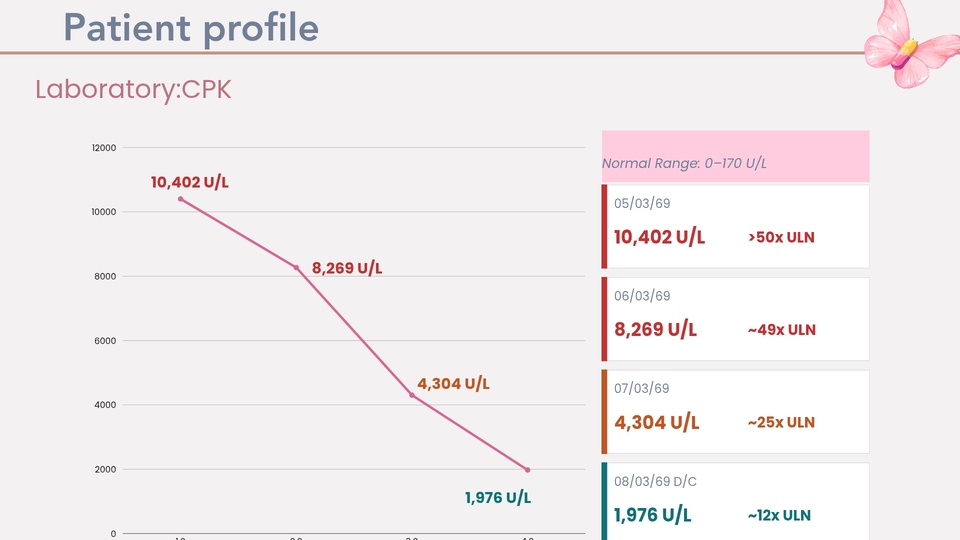Click the pink butterfly graphic

[911, 43]
